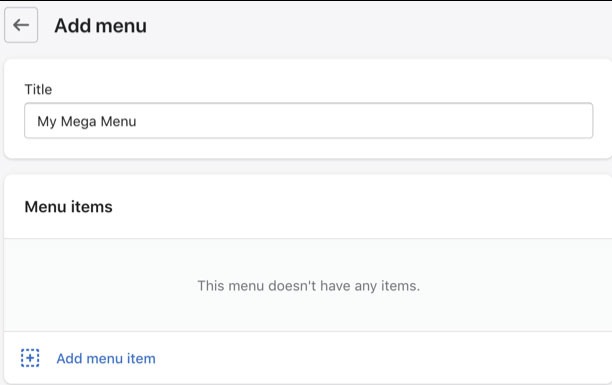This screenshot has height=385, width=612.
Task: Click the word 'Menu' in Menu items heading
Action: pyautogui.click(x=45, y=207)
